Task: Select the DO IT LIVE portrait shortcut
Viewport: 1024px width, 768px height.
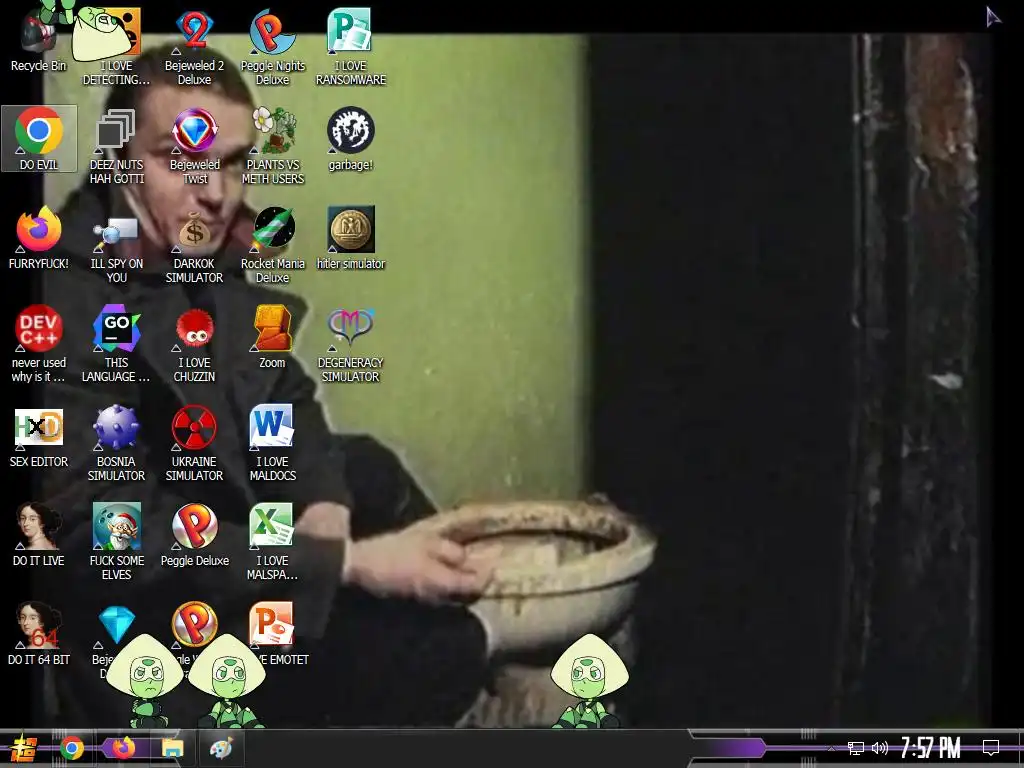Action: coord(39,535)
